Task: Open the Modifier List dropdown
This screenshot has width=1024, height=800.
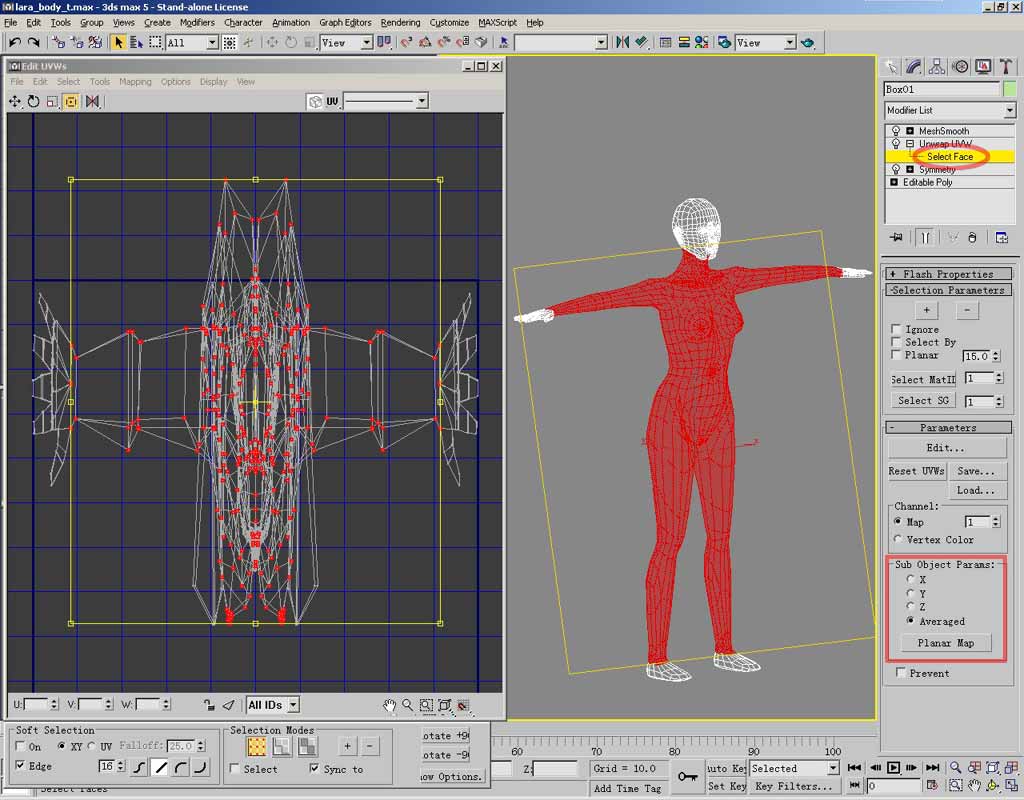Action: click(x=1009, y=110)
